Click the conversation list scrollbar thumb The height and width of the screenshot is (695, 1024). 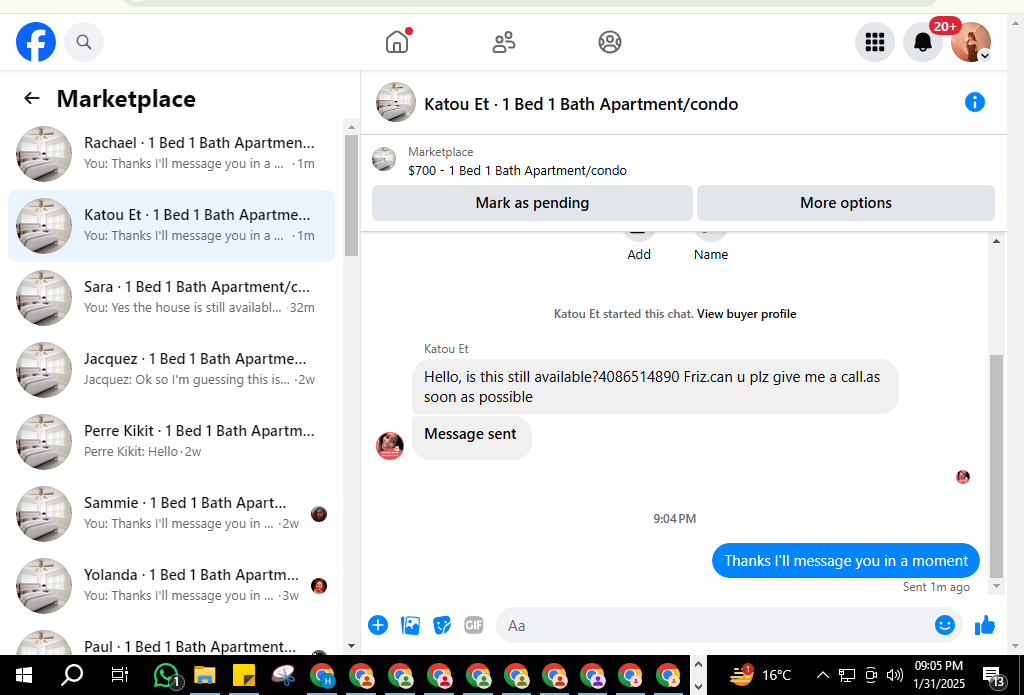[351, 195]
